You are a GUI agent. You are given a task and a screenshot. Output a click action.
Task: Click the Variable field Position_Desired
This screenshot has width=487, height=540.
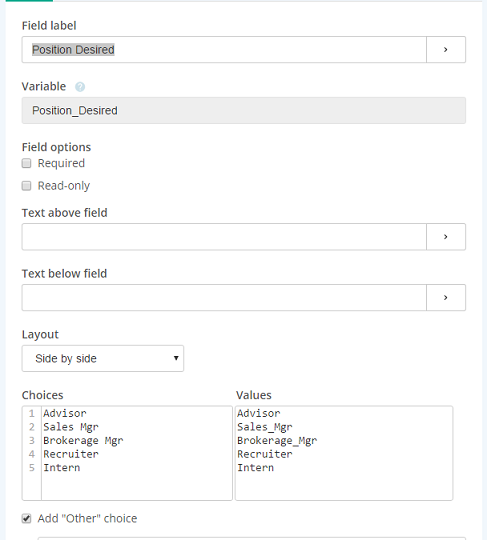(x=244, y=111)
